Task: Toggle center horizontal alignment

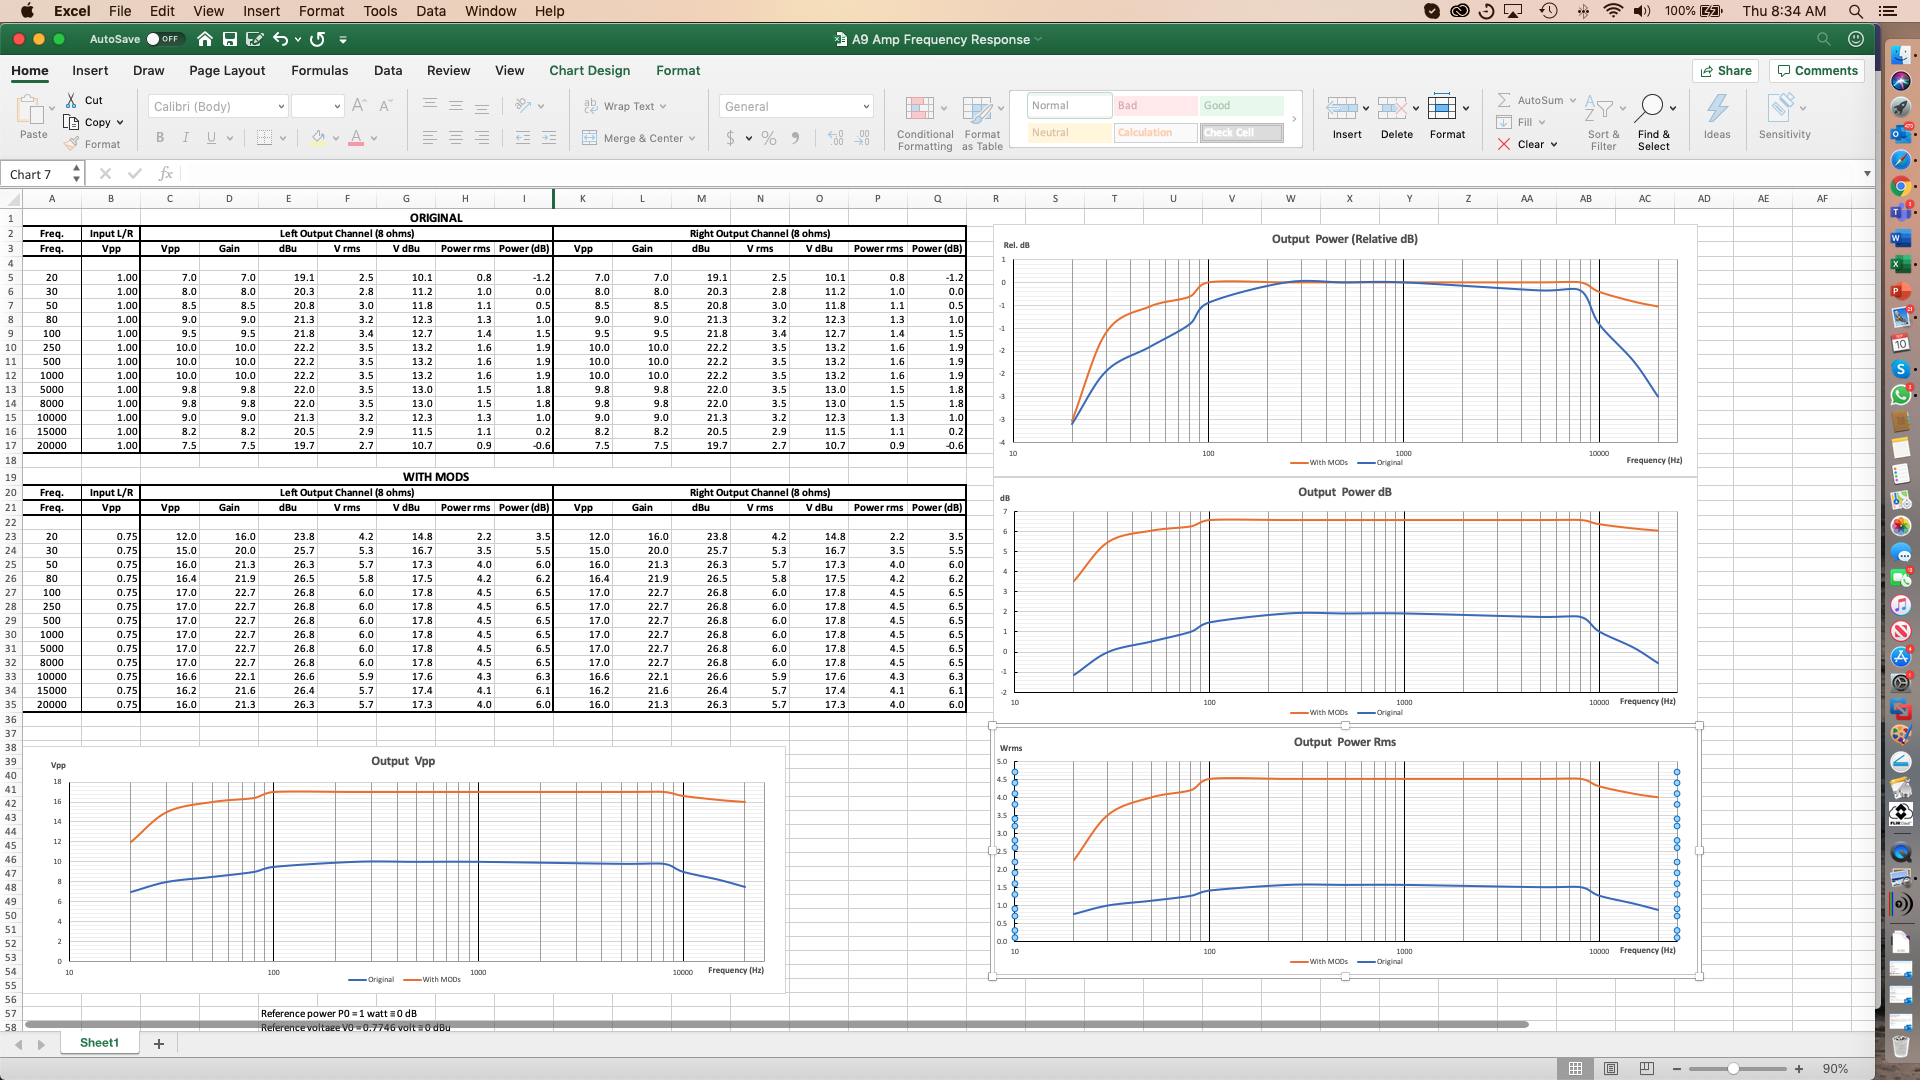Action: tap(456, 138)
